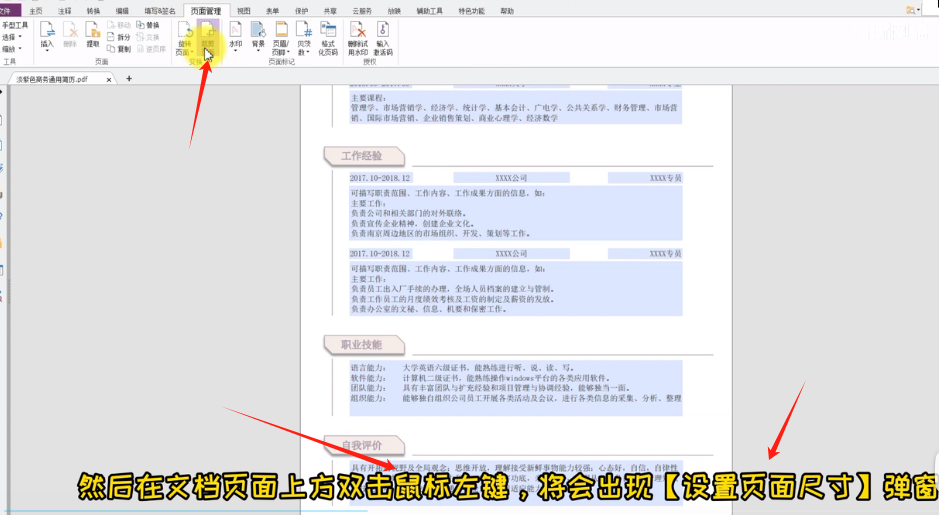Viewport: 939px width, 515px height.
Task: Switch to the 视图 view tab
Action: point(243,11)
